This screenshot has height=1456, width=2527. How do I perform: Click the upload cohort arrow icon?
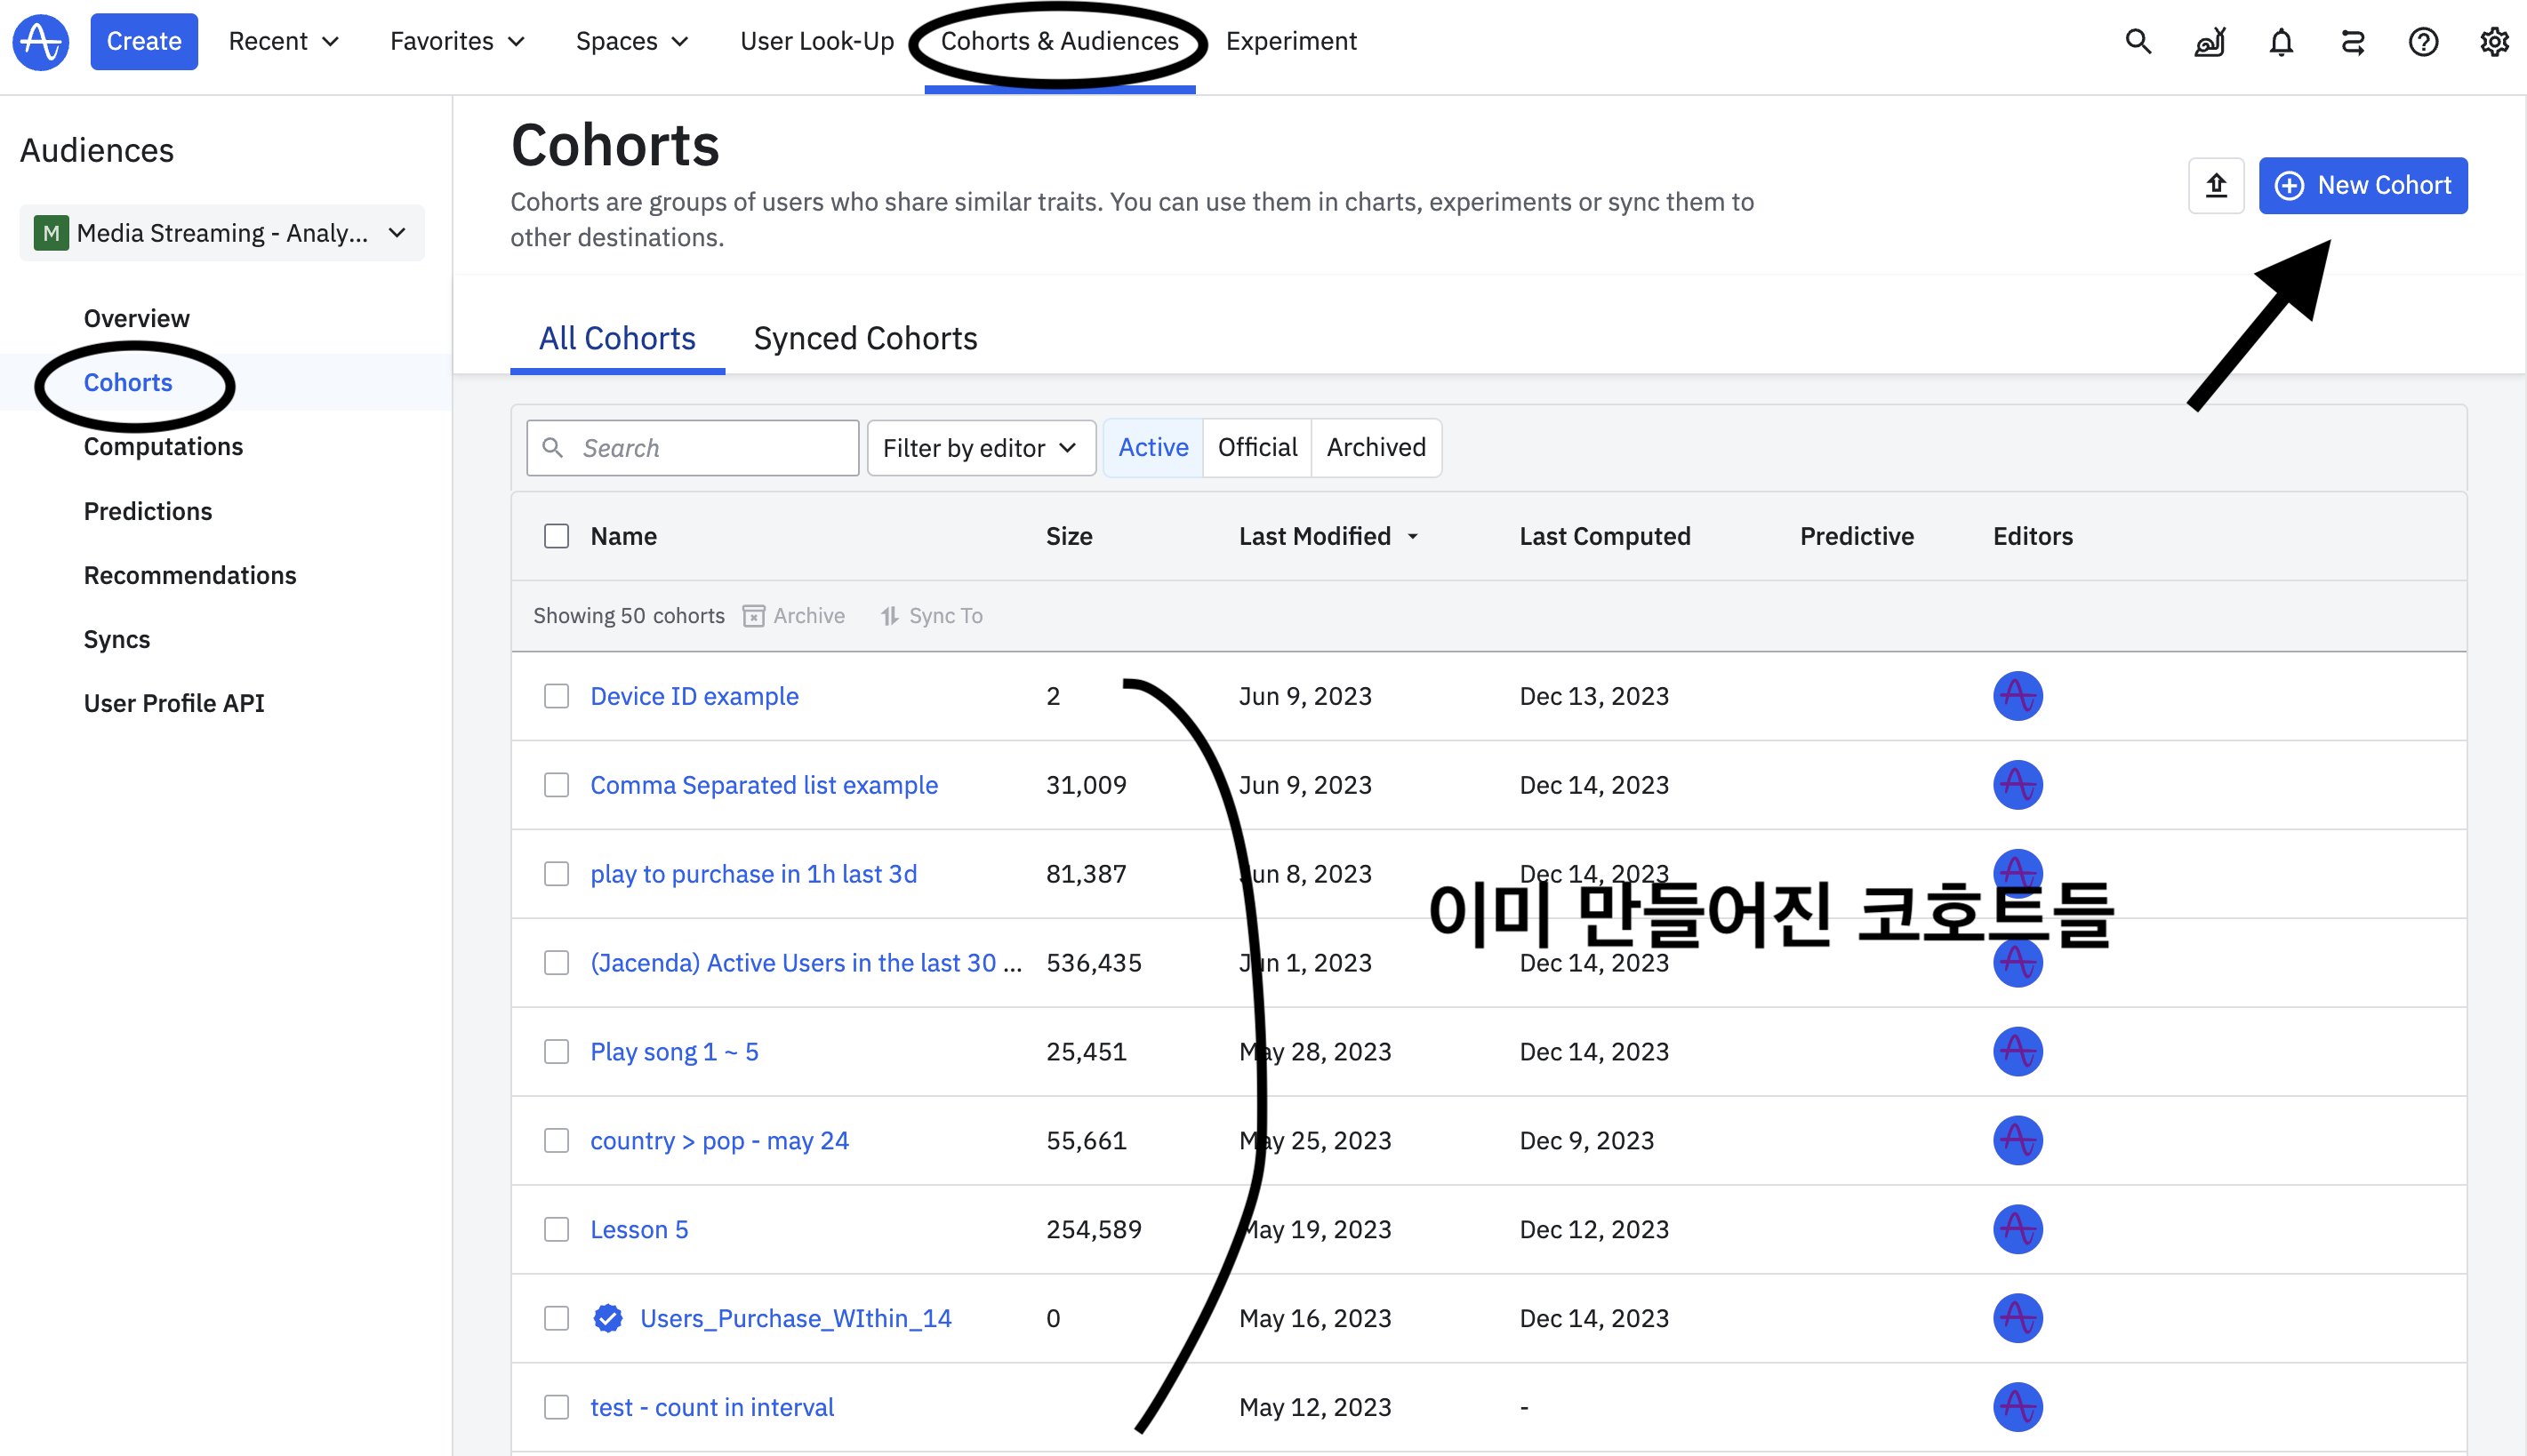(2216, 186)
